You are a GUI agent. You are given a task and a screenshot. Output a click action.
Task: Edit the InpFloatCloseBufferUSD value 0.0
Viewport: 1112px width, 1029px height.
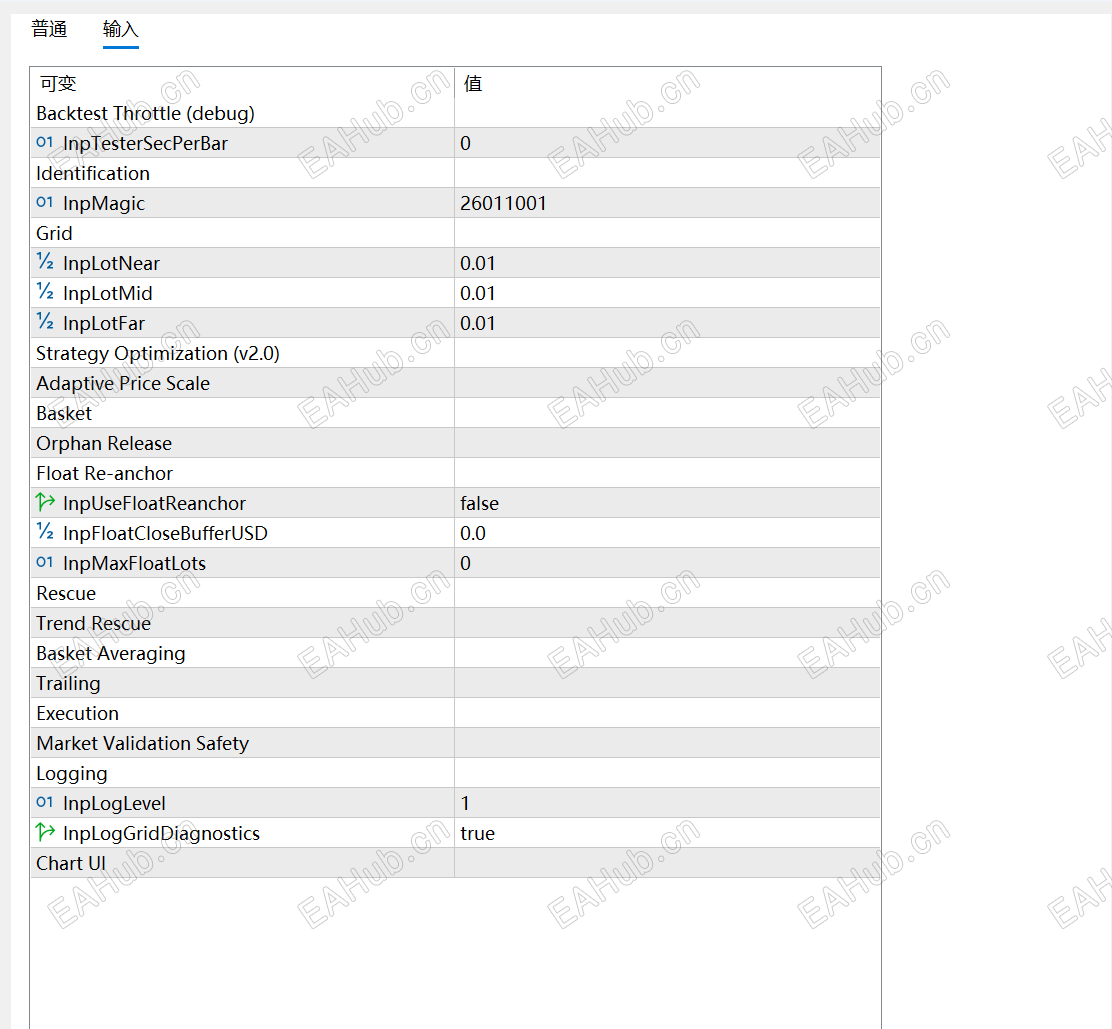tap(667, 533)
